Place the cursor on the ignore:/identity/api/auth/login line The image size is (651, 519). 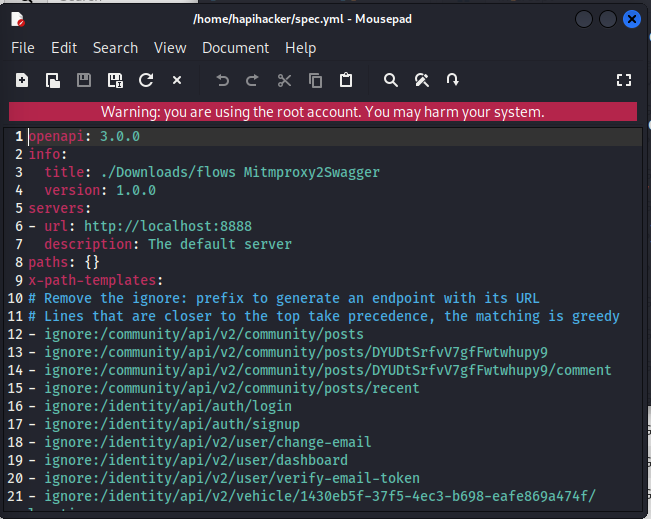point(168,406)
